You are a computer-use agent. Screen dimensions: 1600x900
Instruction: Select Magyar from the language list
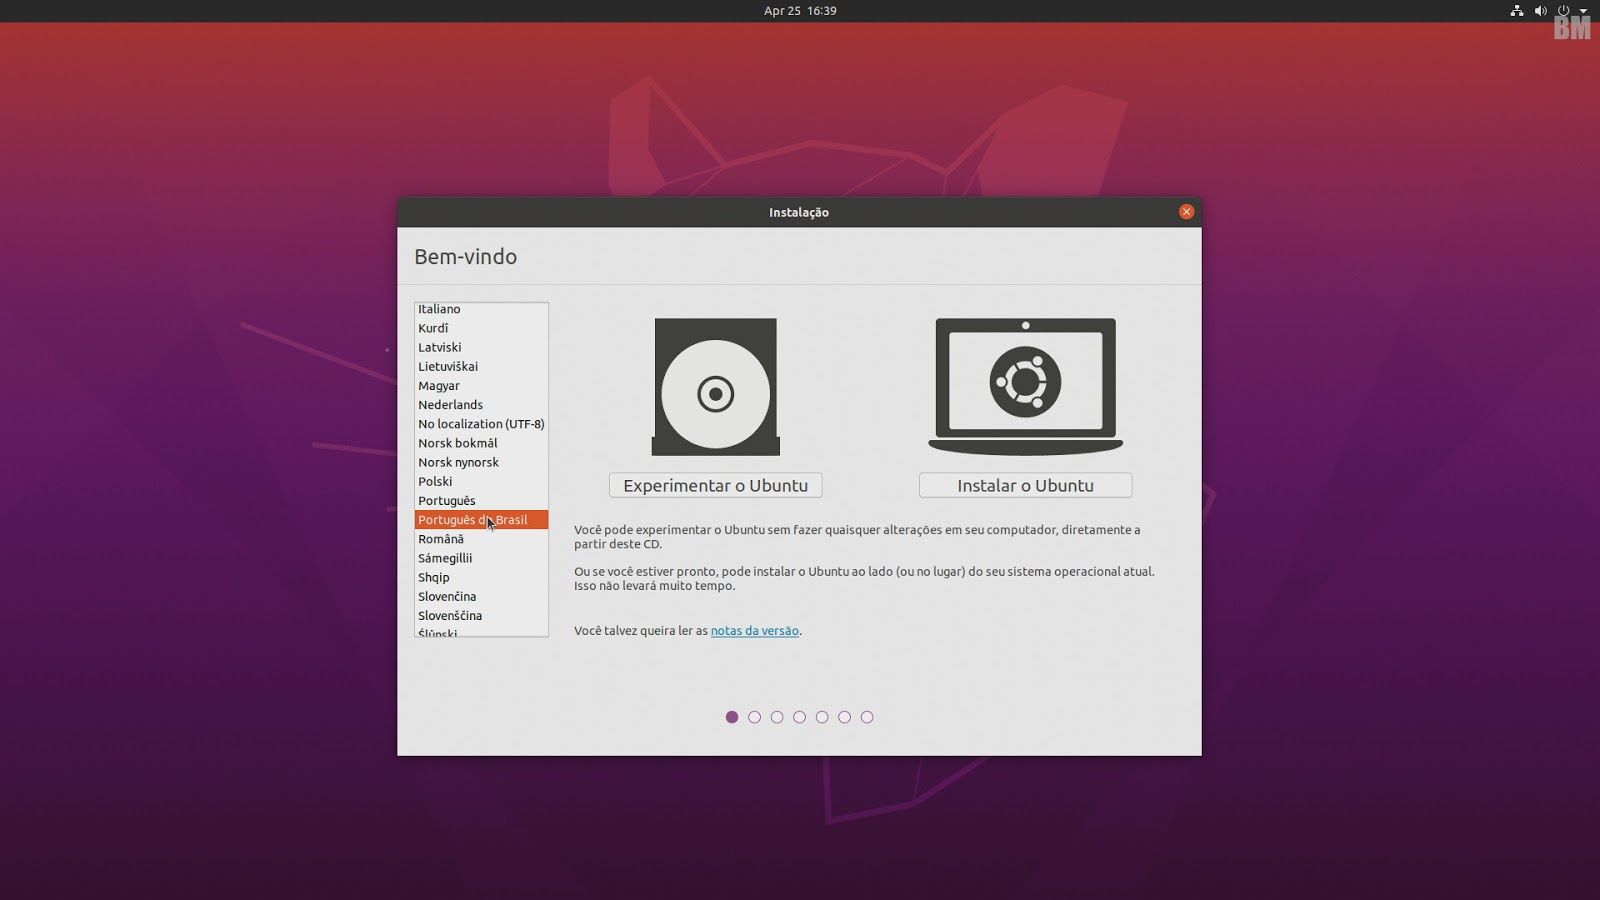pyautogui.click(x=438, y=386)
